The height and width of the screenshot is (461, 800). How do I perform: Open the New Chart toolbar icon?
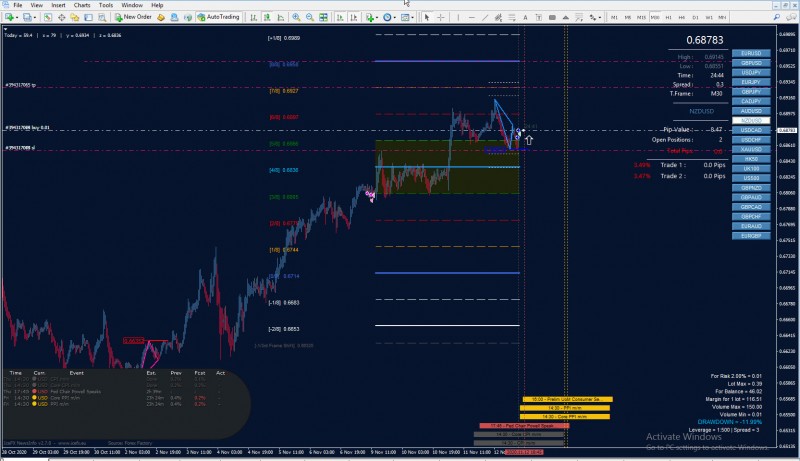pos(10,17)
